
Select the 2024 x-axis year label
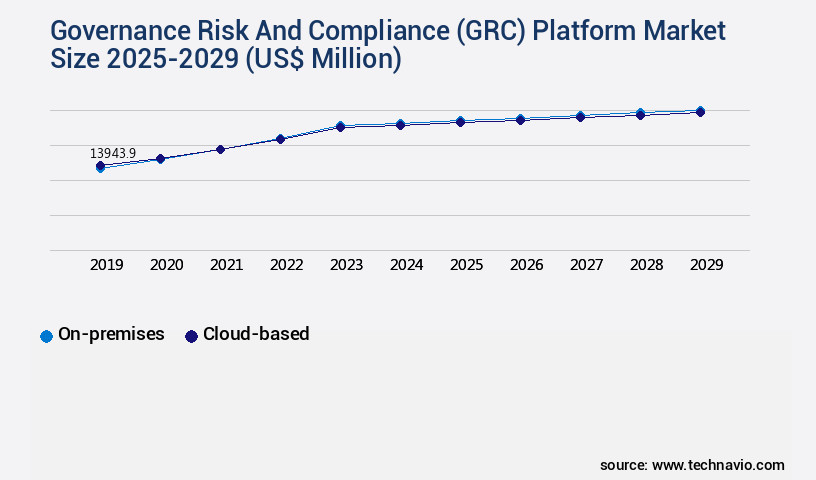[406, 265]
